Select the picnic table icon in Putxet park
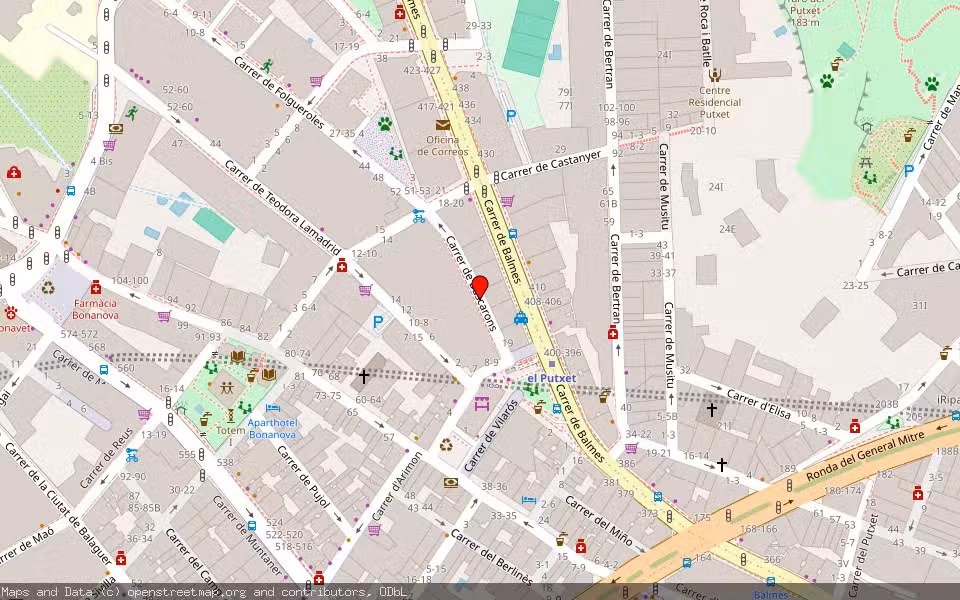The width and height of the screenshot is (960, 600). pyautogui.click(x=866, y=162)
